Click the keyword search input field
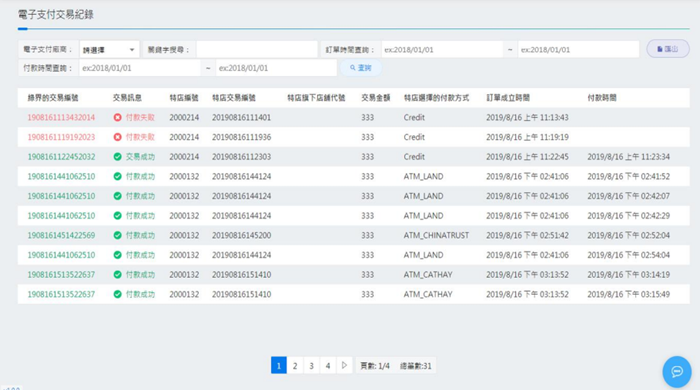This screenshot has height=390, width=700. click(257, 50)
